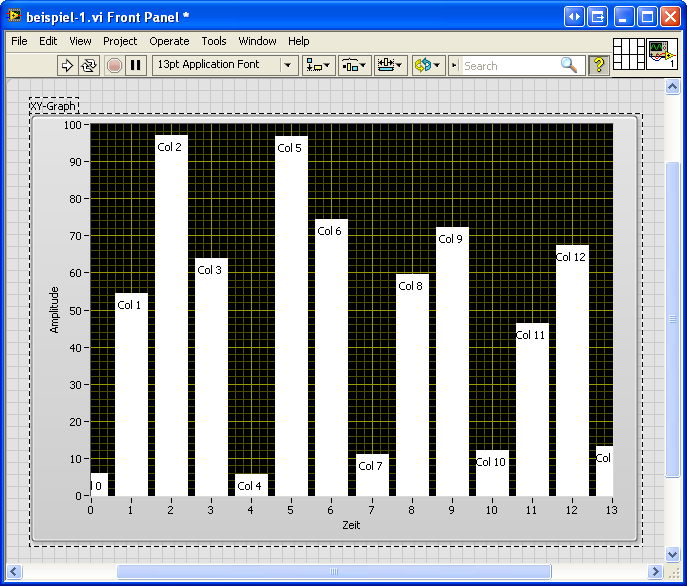Open the Tools menu

pos(214,41)
